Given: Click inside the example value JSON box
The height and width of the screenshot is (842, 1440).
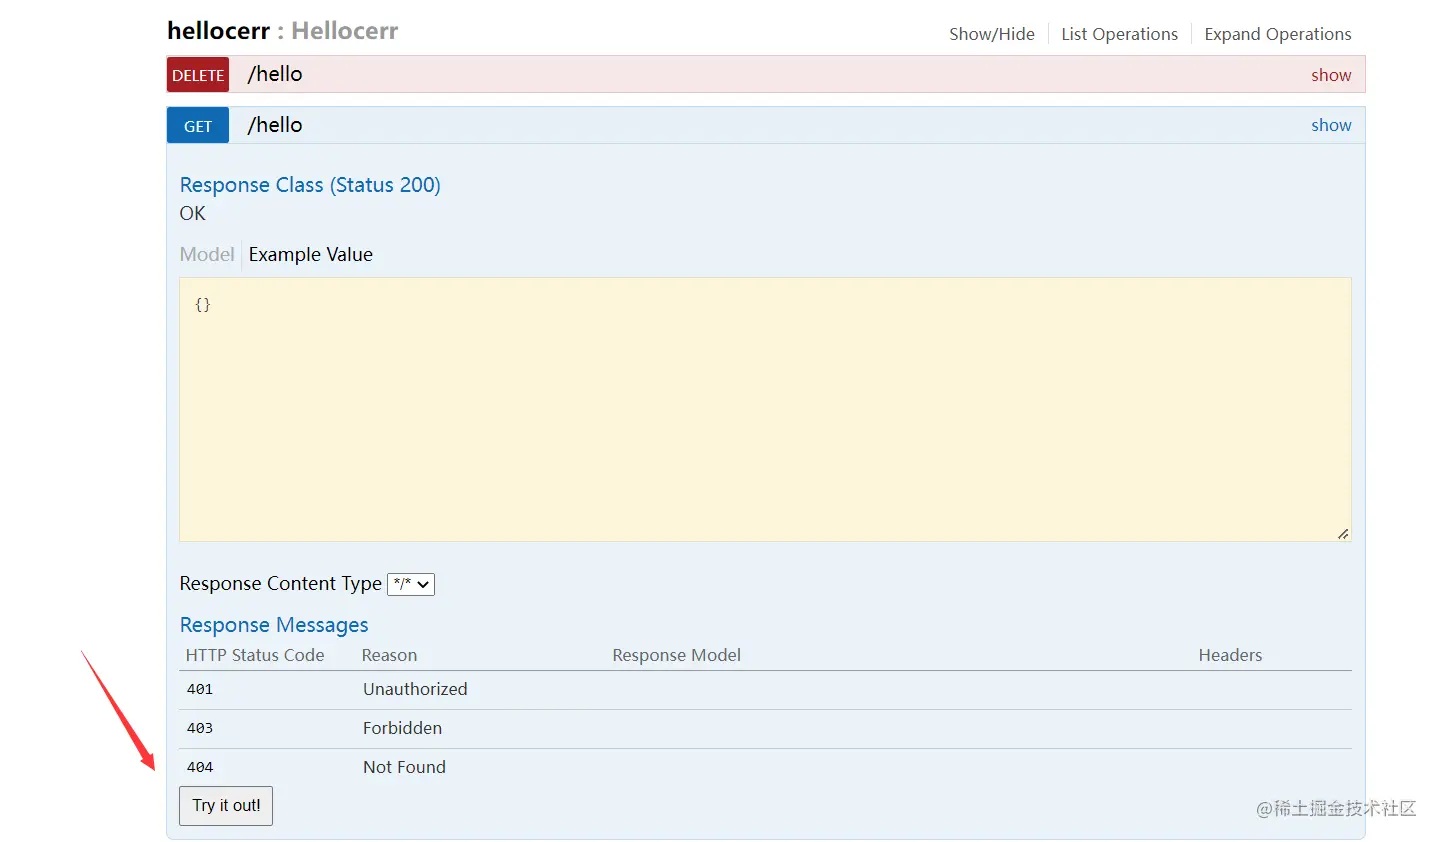Looking at the screenshot, I should pyautogui.click(x=765, y=410).
